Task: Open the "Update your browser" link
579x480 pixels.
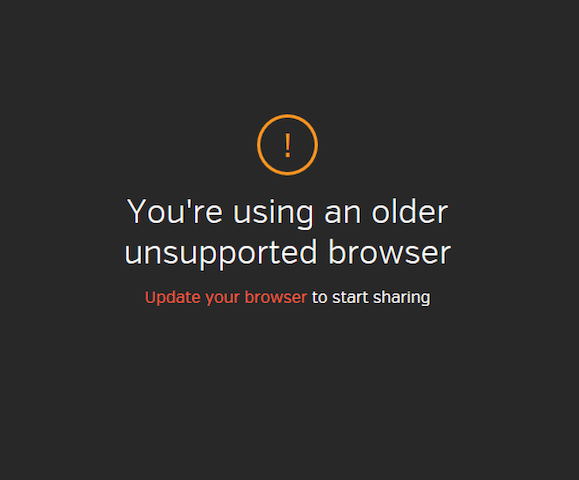Action: point(226,298)
